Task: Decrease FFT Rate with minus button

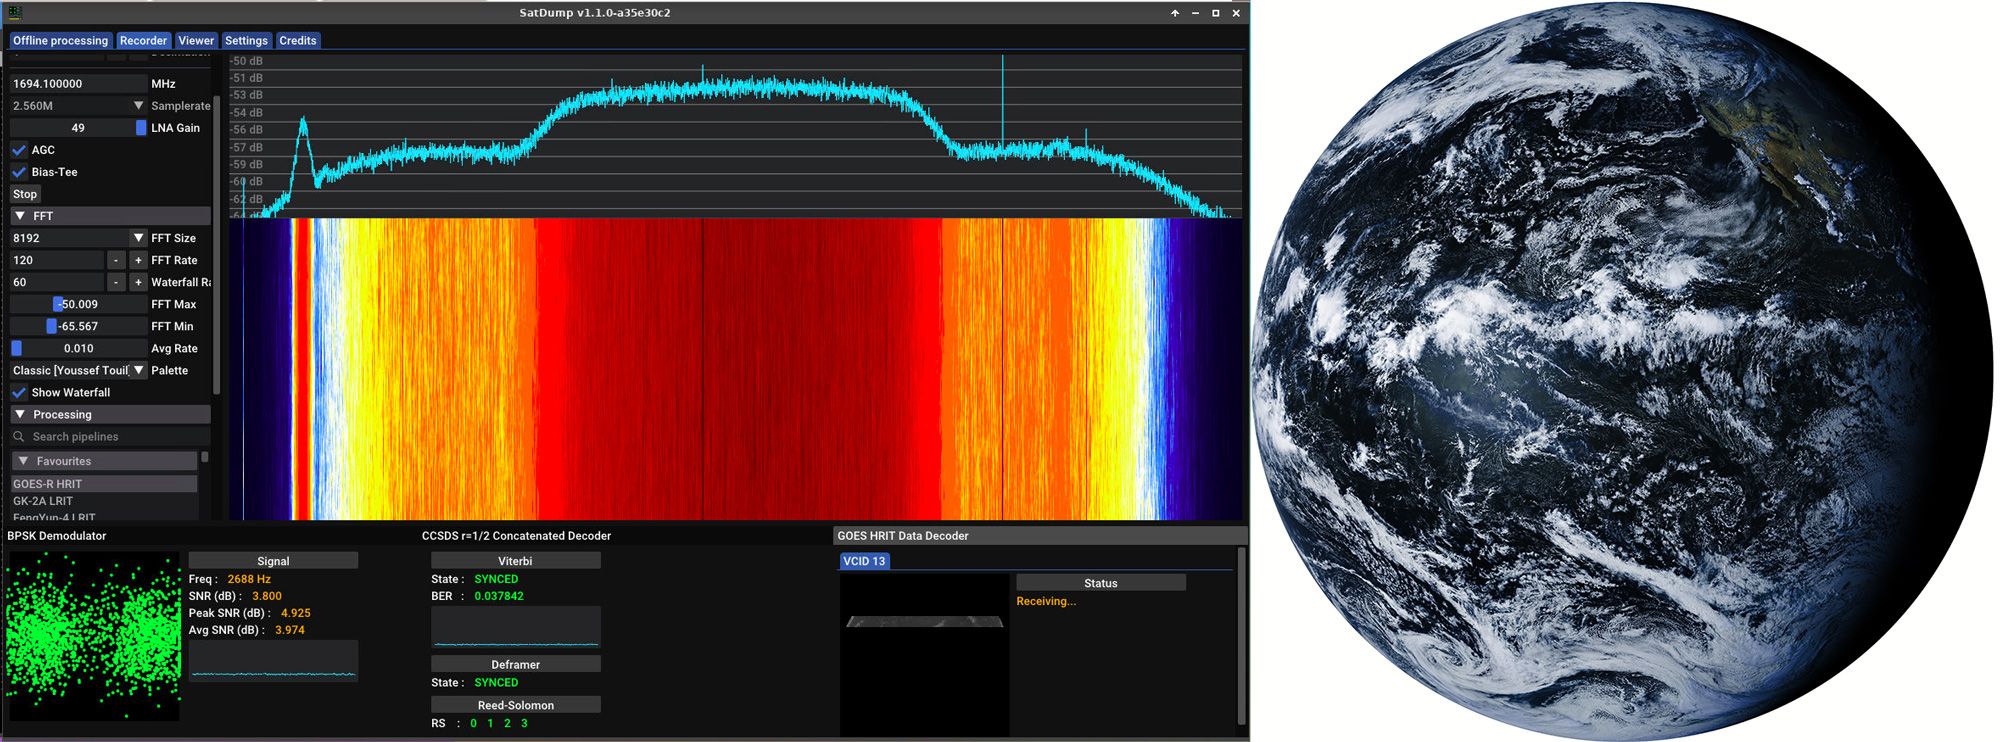Action: (116, 260)
